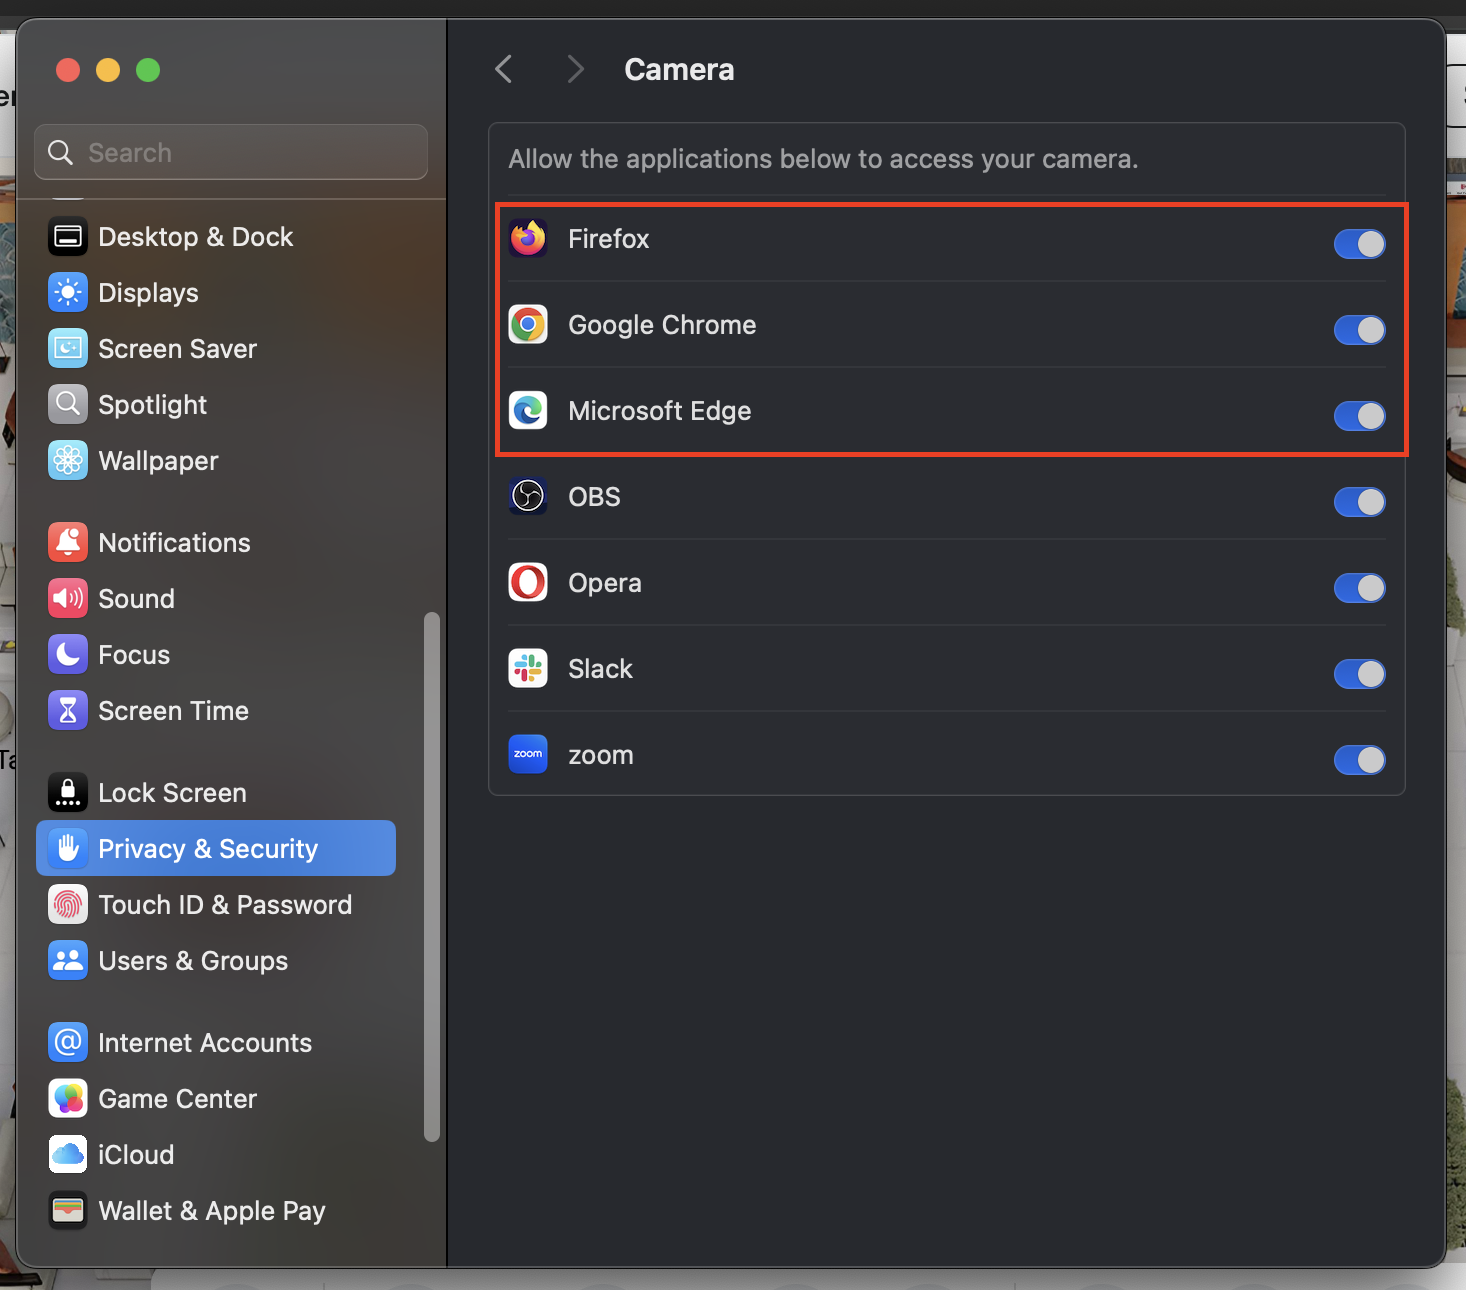Toggle camera access for zoom
Viewport: 1466px width, 1290px height.
(1359, 760)
